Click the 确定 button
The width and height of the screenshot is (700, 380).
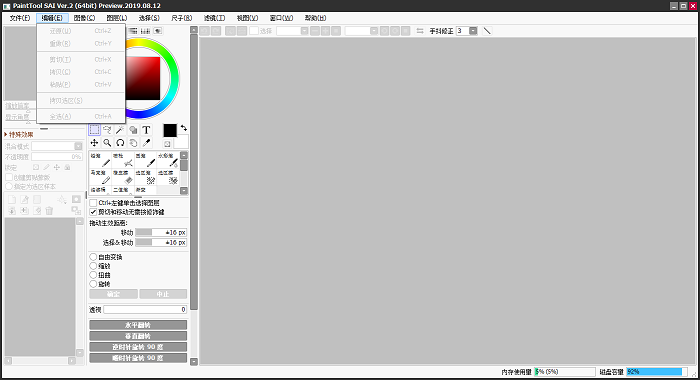point(113,294)
